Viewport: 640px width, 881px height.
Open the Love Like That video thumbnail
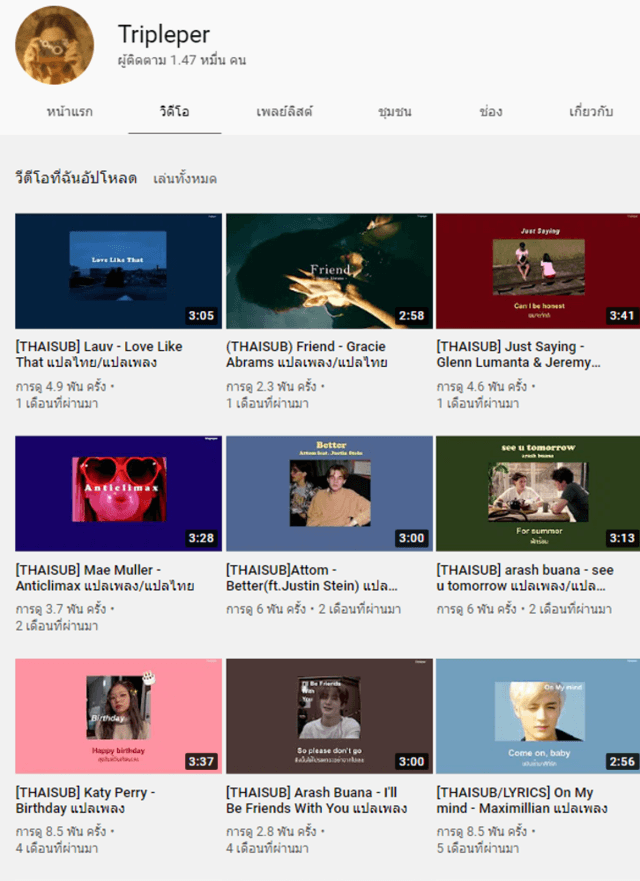point(119,271)
